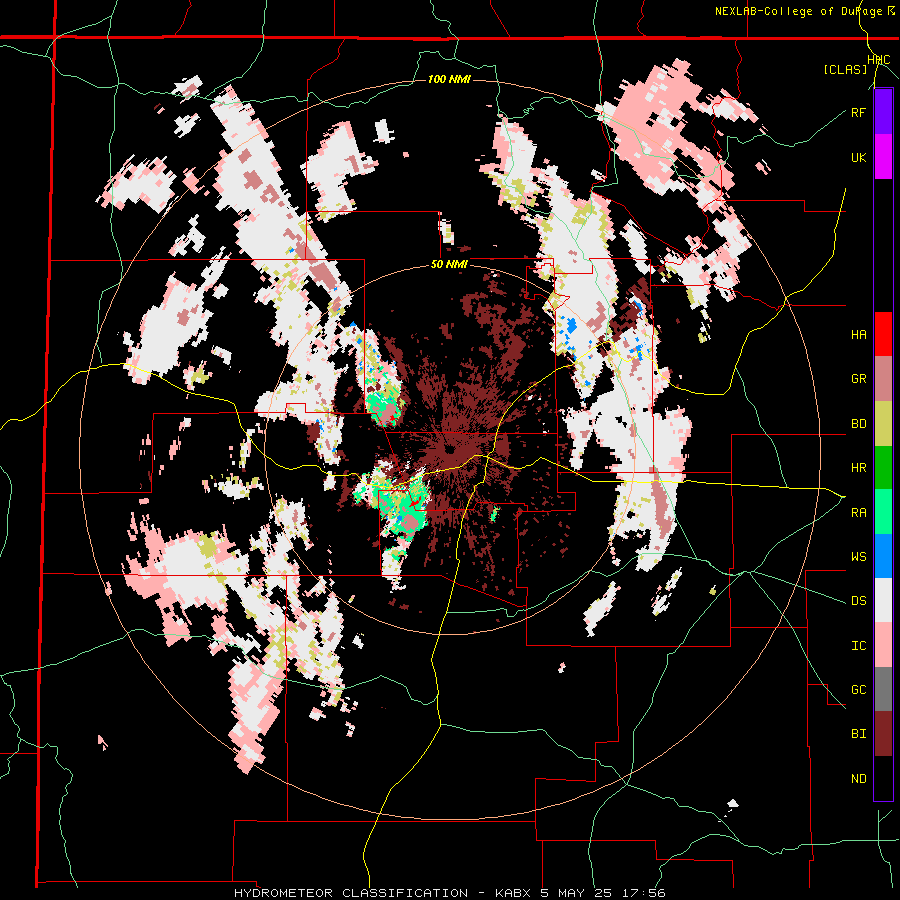Select the GC gray legend swatch
Screen dimensions: 900x900
point(883,689)
